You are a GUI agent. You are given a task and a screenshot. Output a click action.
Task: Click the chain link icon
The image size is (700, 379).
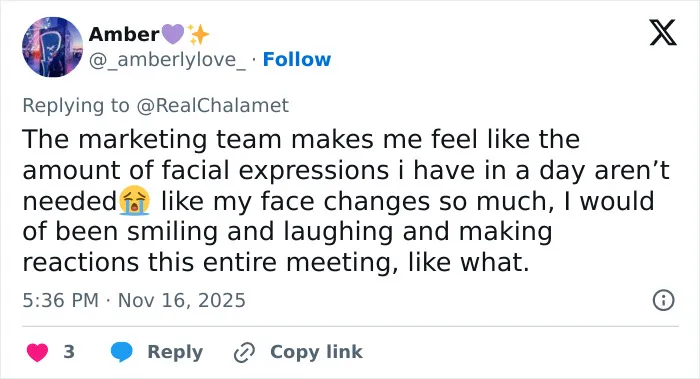pyautogui.click(x=245, y=352)
